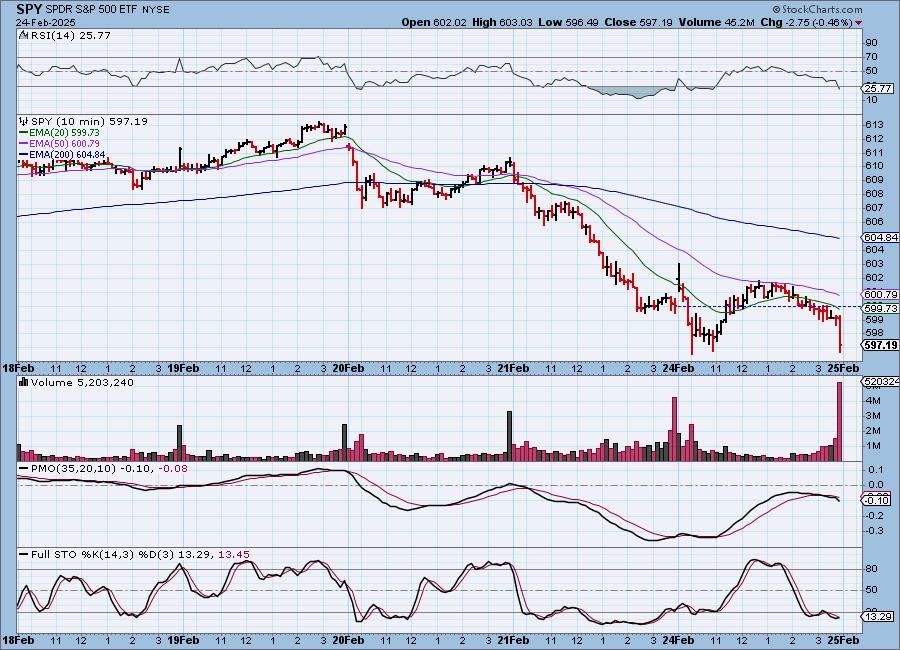
Task: Click the 4M volume axis label
Action: click(x=873, y=400)
